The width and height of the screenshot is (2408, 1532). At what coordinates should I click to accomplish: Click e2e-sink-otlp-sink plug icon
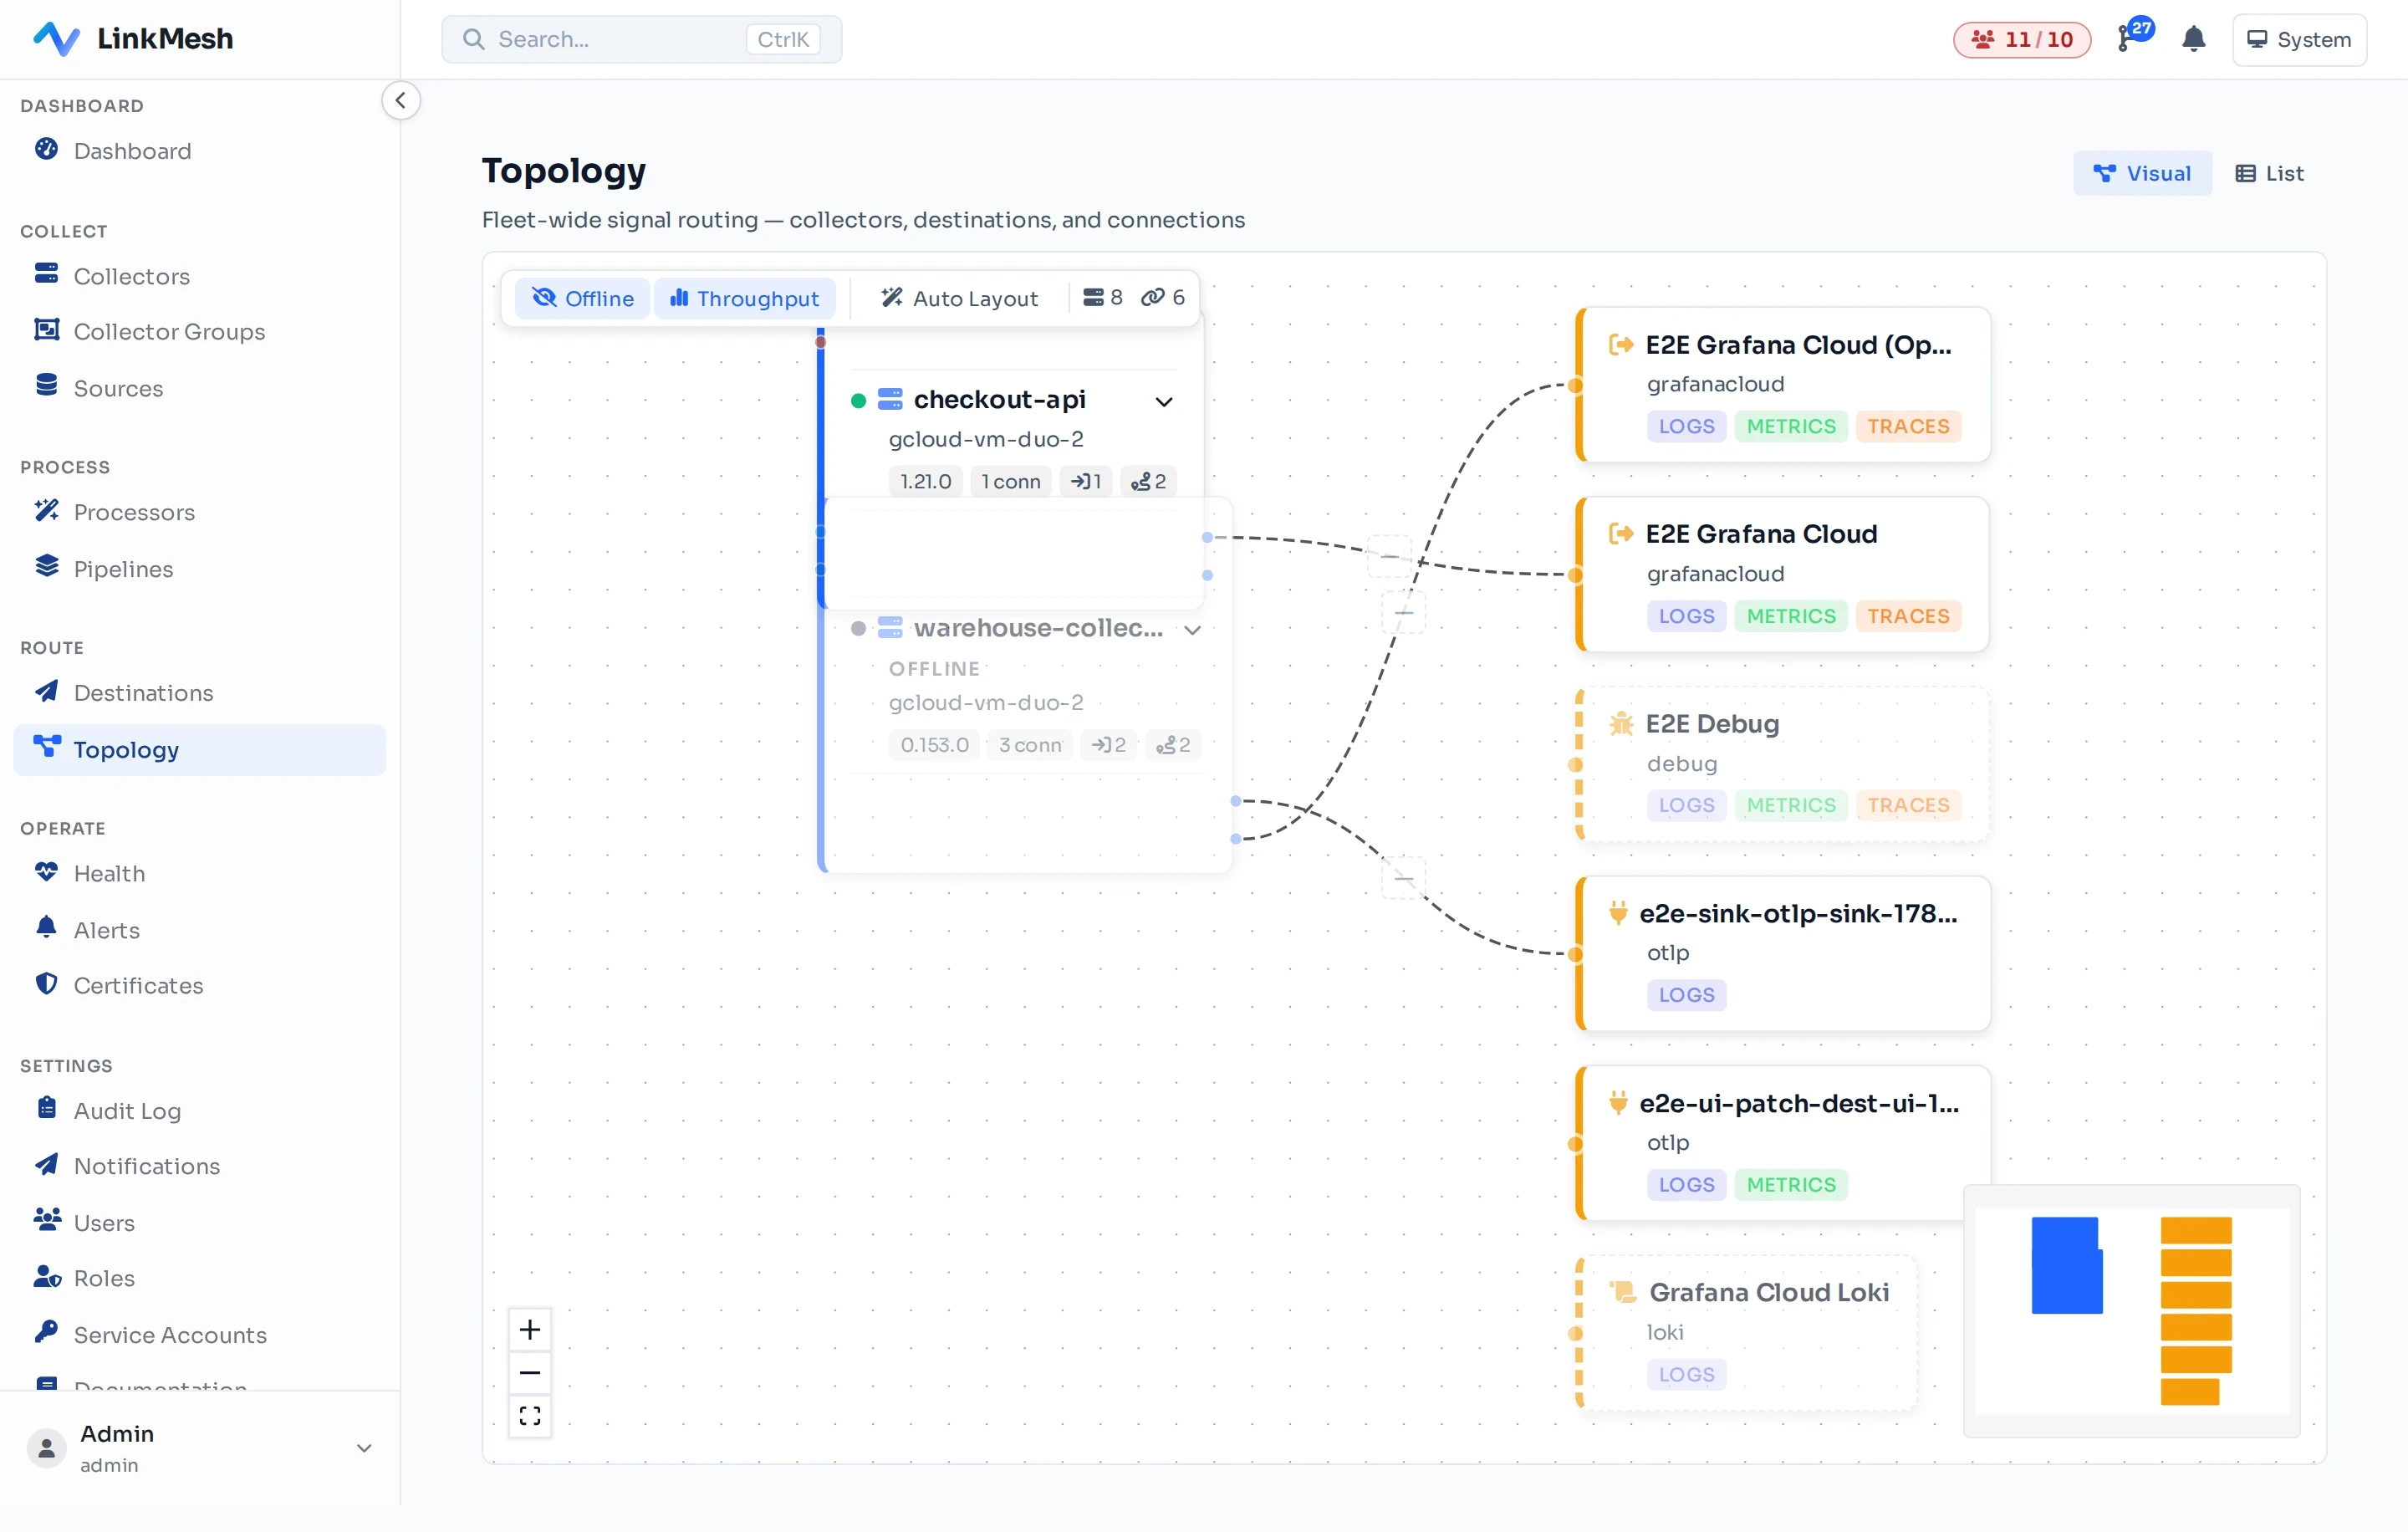coord(1617,913)
